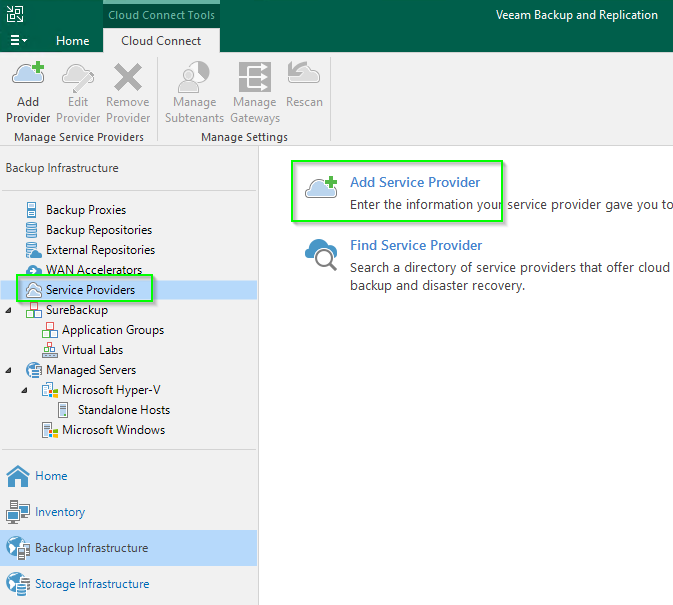Image resolution: width=673 pixels, height=605 pixels.
Task: Click the Backup Infrastructure globe icon
Action: point(18,548)
